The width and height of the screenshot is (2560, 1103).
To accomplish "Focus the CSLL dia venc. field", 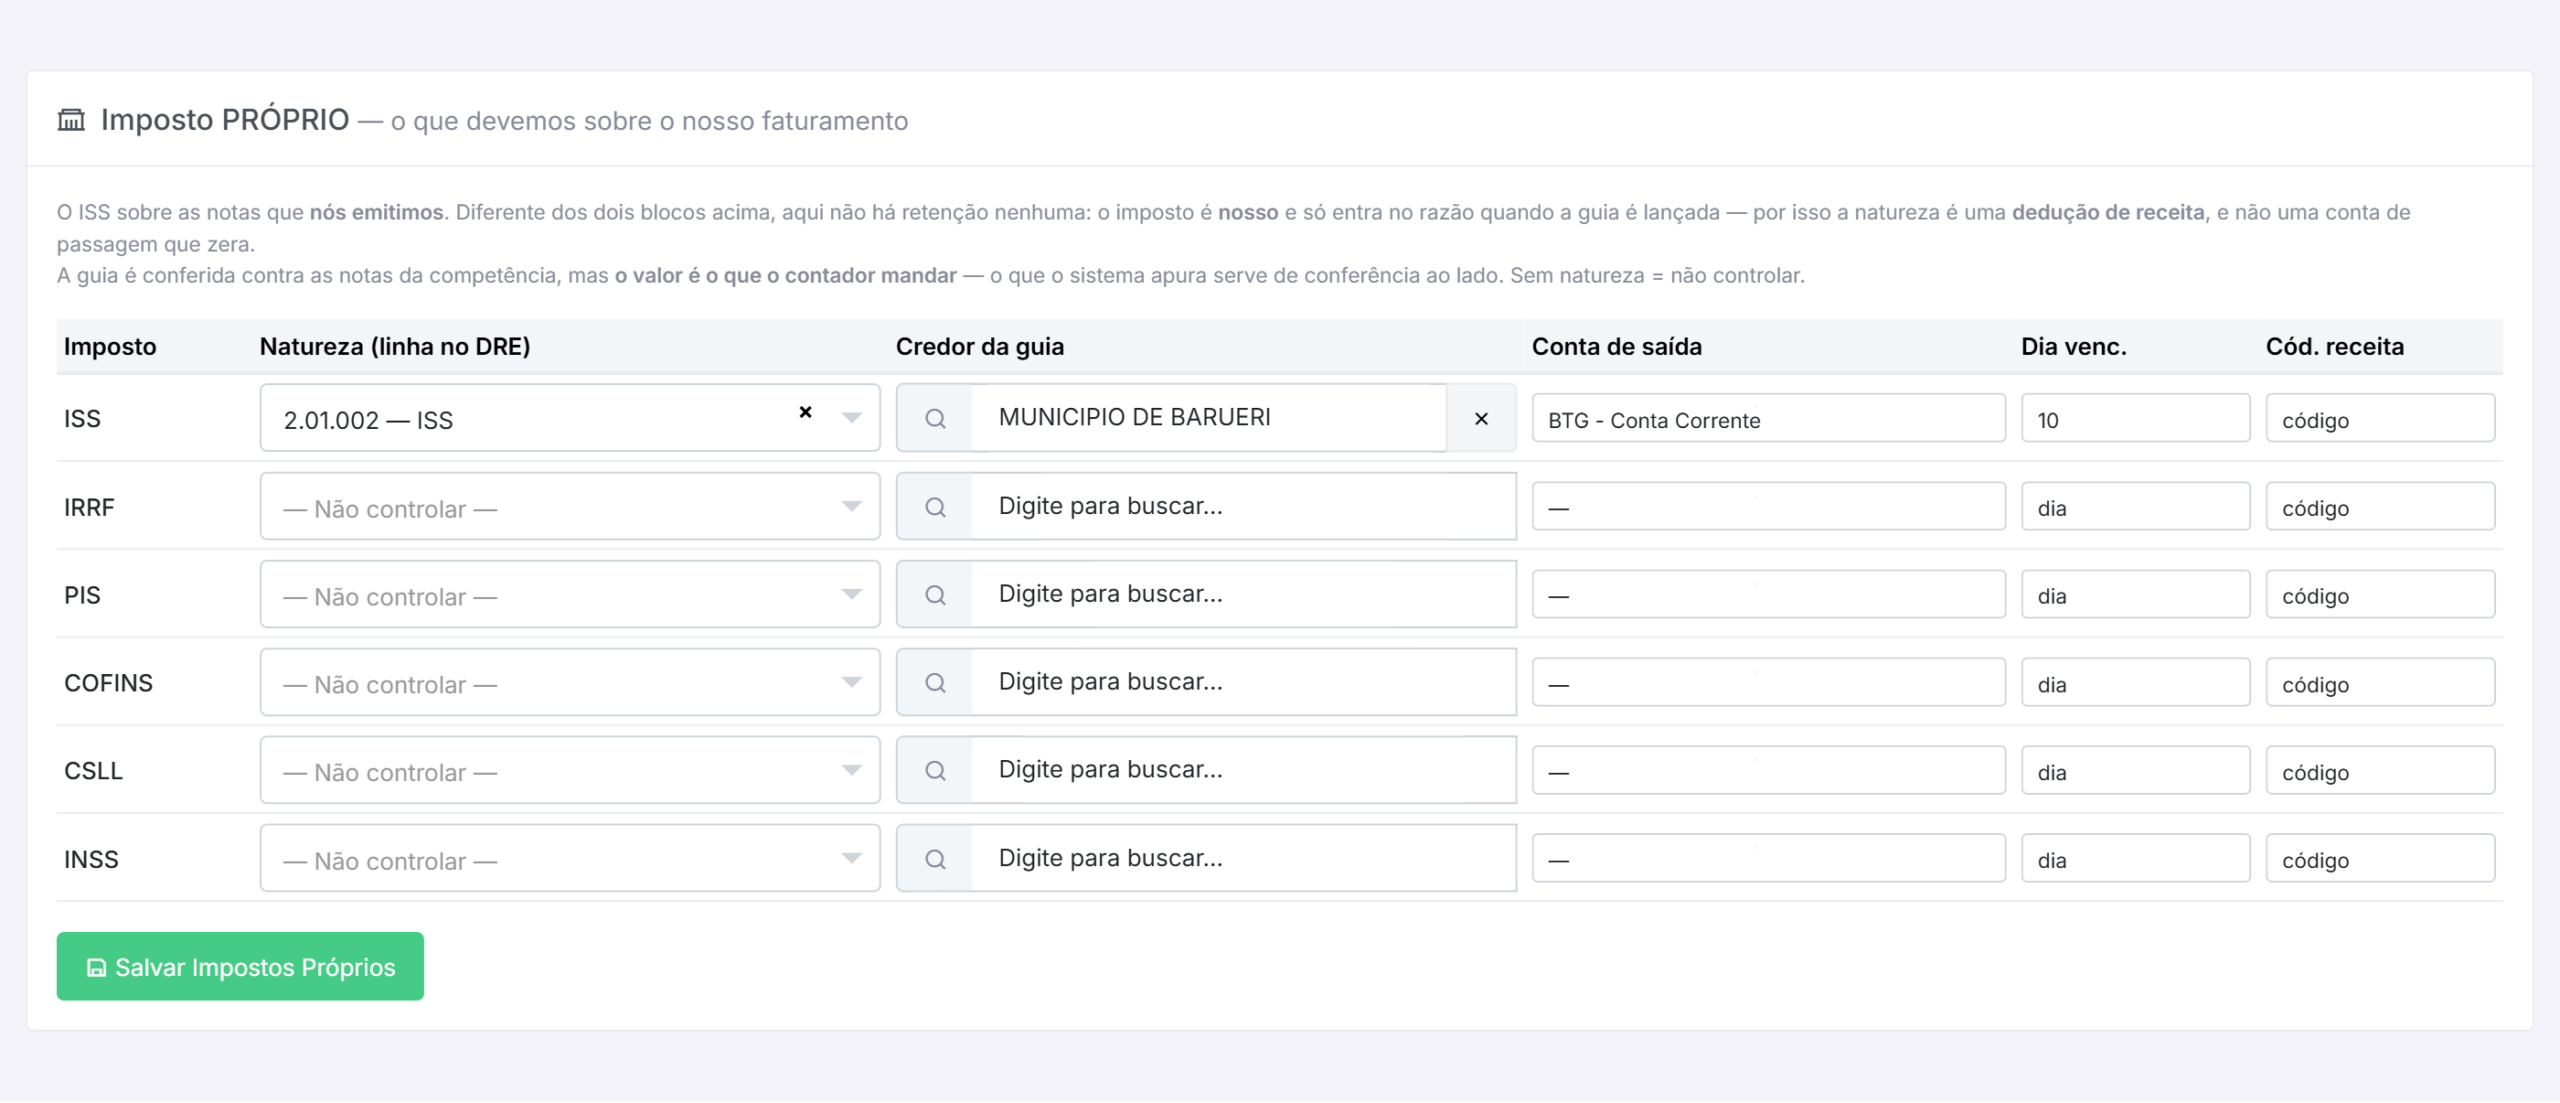I will point(2135,771).
